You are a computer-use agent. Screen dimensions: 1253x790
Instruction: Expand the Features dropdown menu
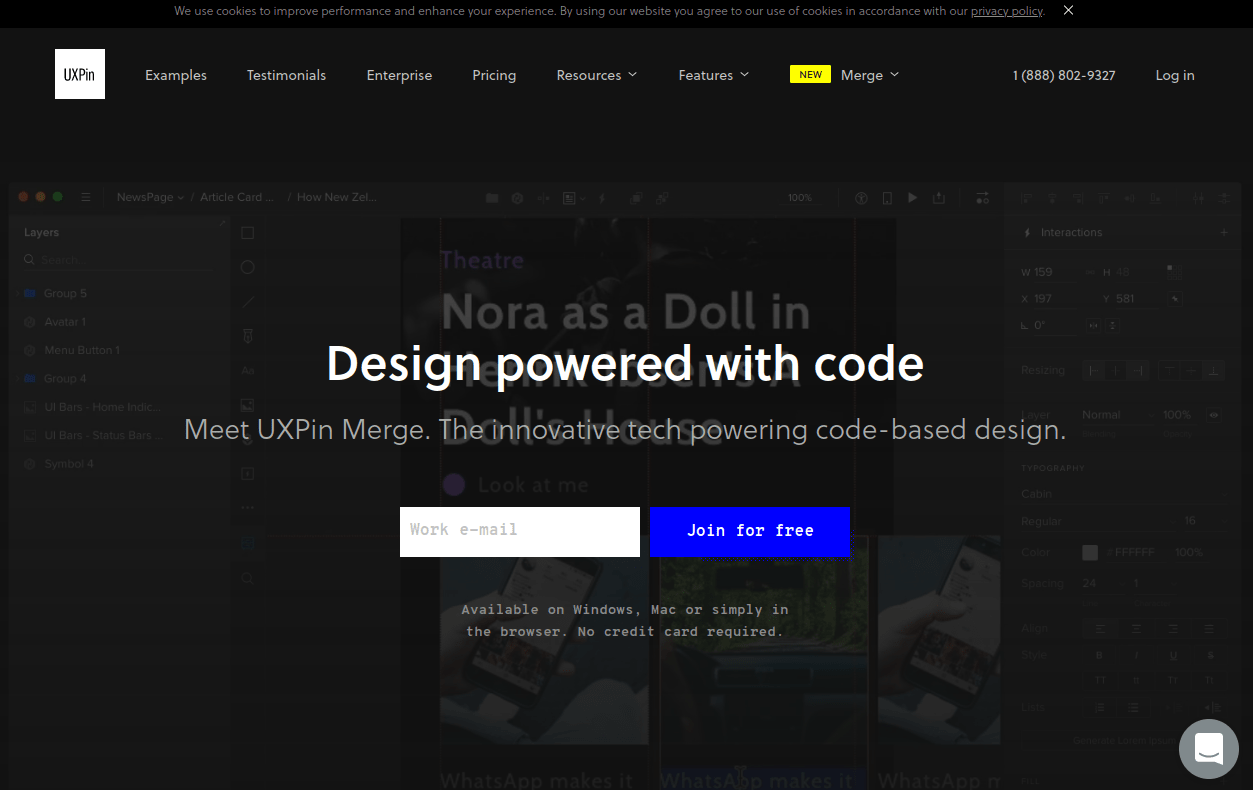[714, 75]
